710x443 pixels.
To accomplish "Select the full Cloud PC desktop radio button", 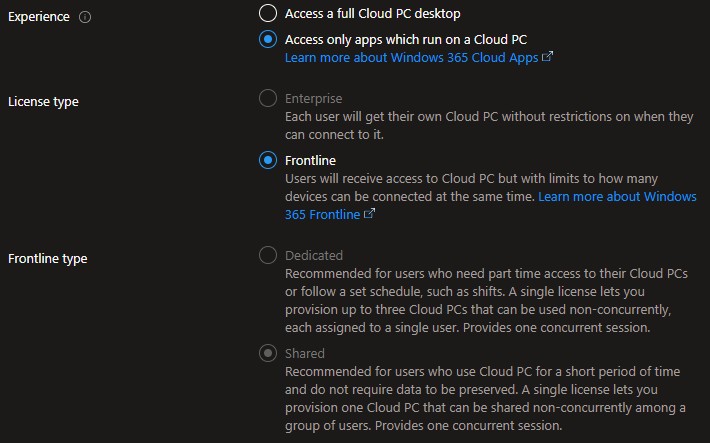I will [267, 13].
